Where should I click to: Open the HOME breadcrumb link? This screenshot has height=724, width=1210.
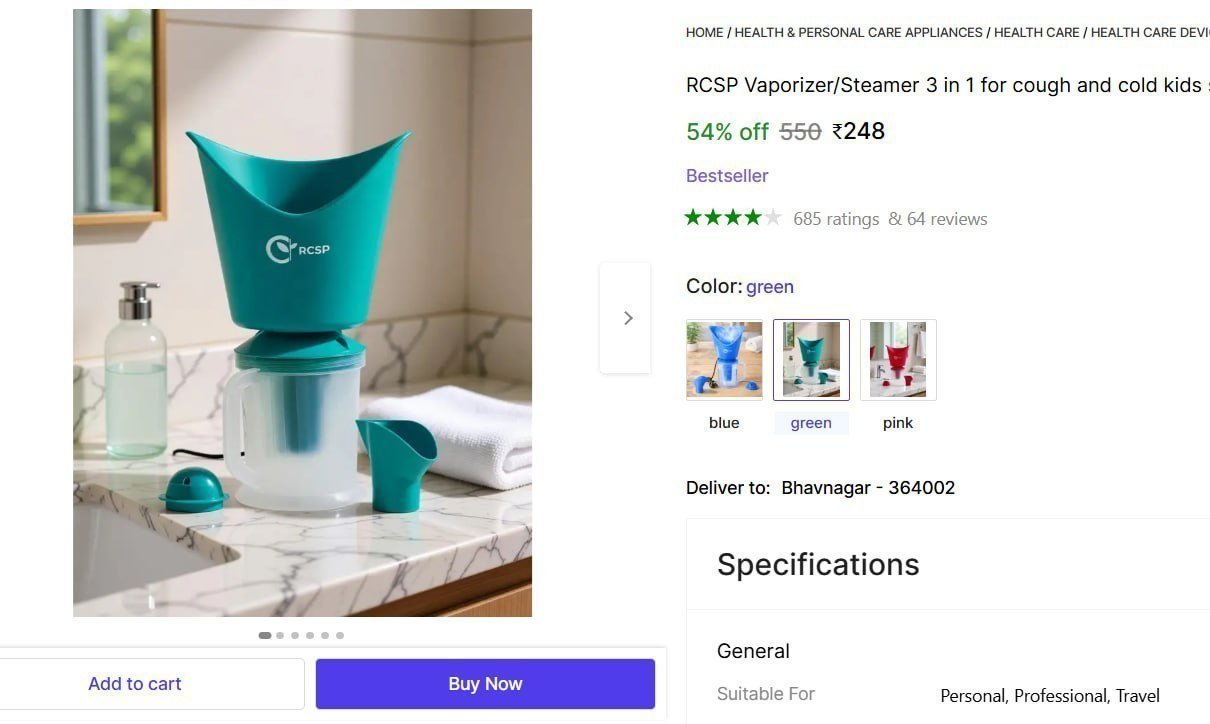click(x=704, y=33)
